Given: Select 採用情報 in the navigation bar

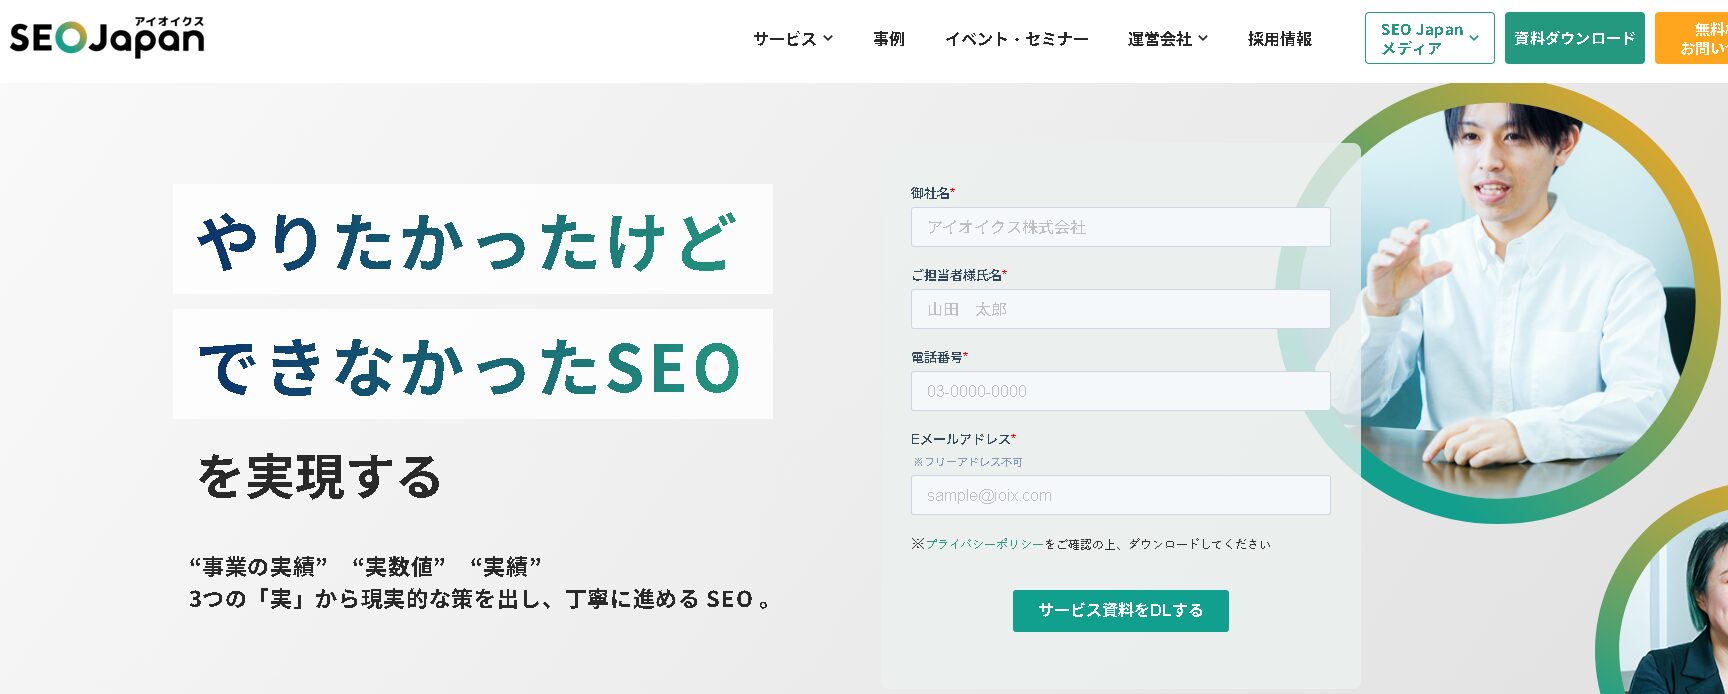Looking at the screenshot, I should pyautogui.click(x=1279, y=39).
